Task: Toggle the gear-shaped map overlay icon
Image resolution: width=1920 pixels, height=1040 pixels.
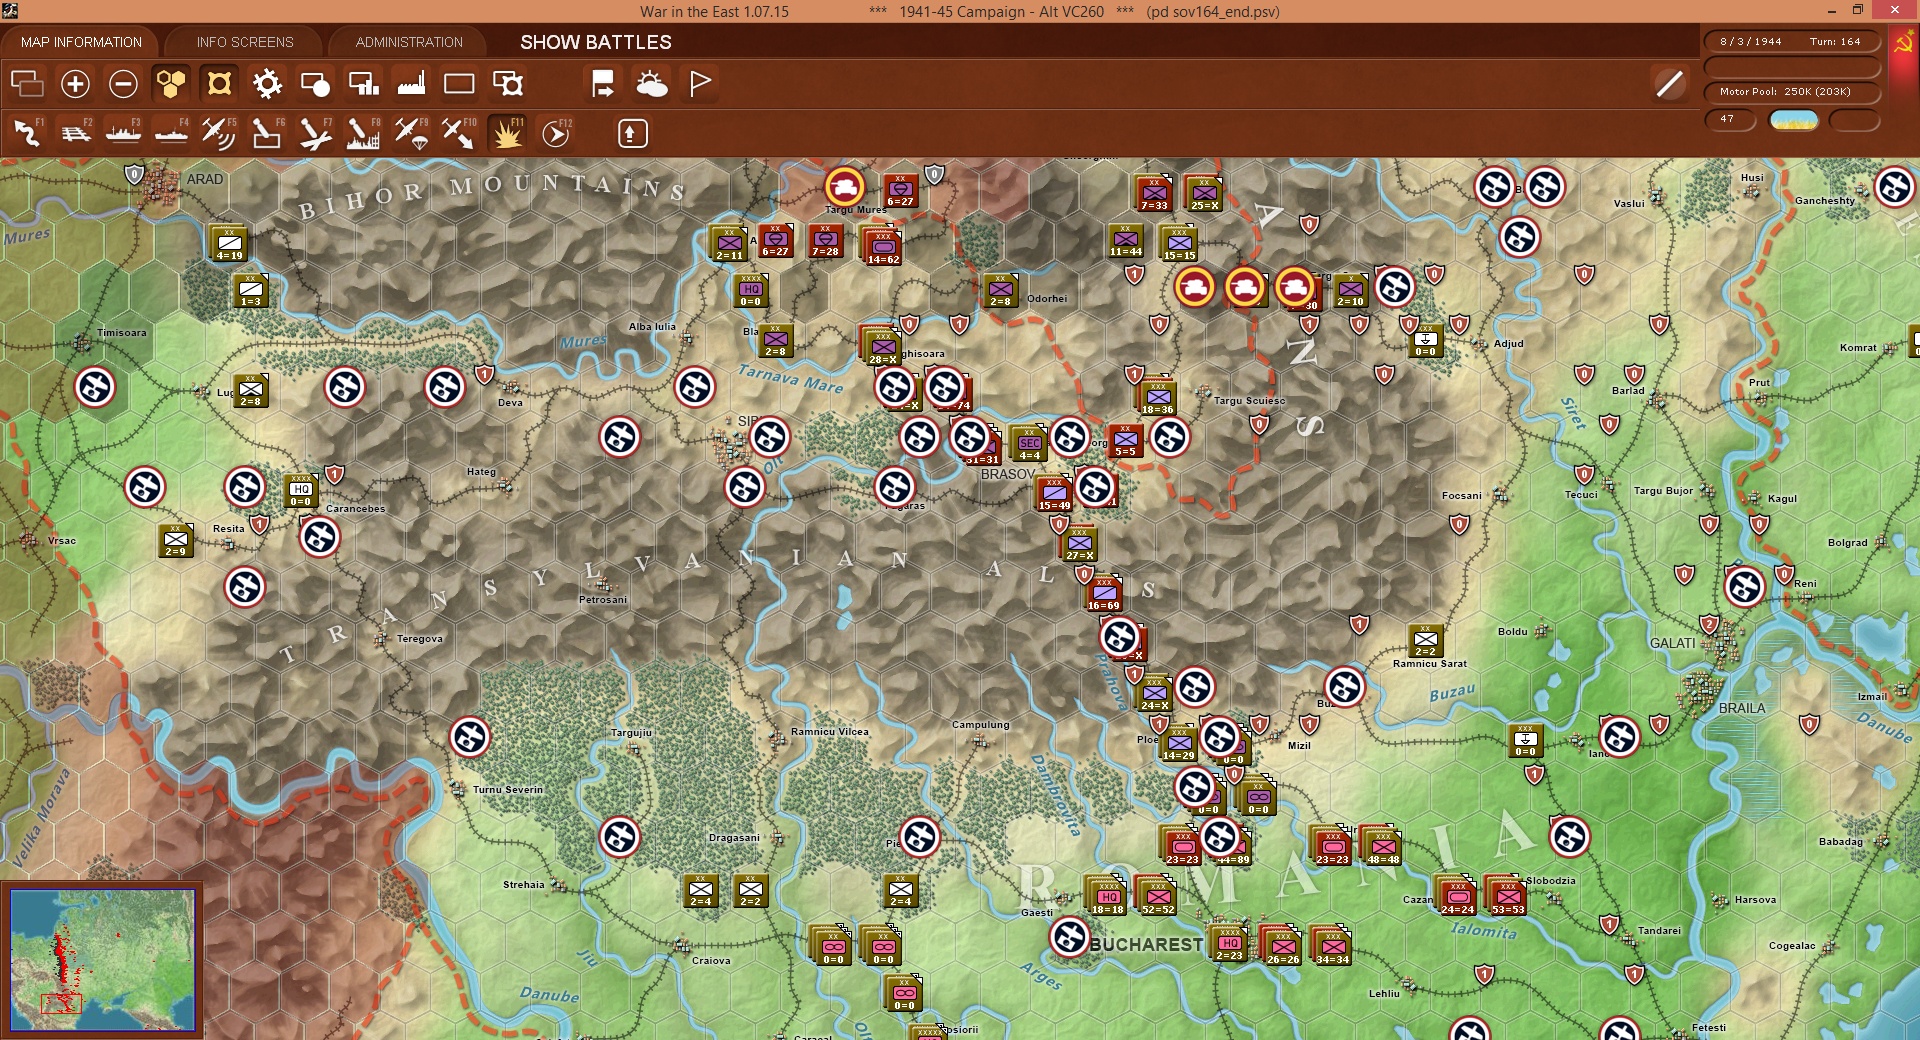Action: pyautogui.click(x=267, y=84)
